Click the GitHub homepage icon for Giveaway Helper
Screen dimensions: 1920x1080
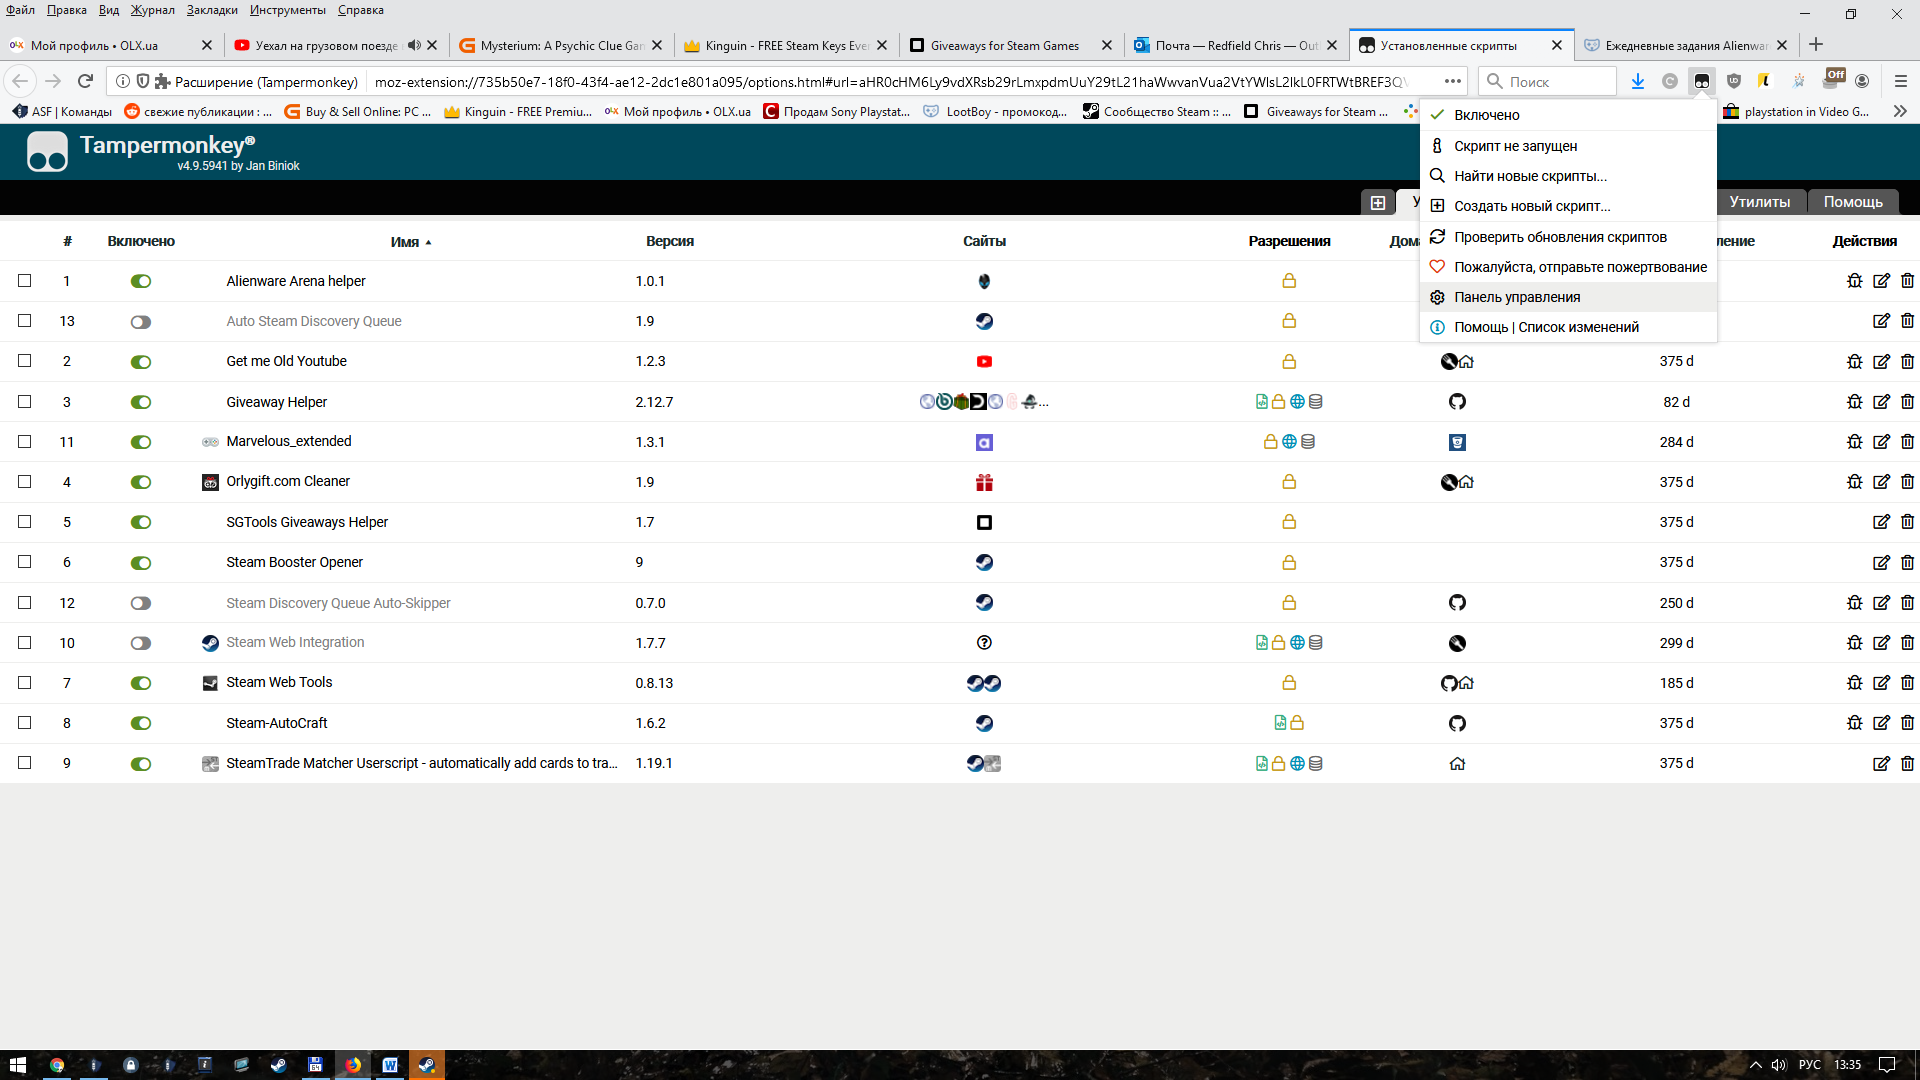(1457, 402)
